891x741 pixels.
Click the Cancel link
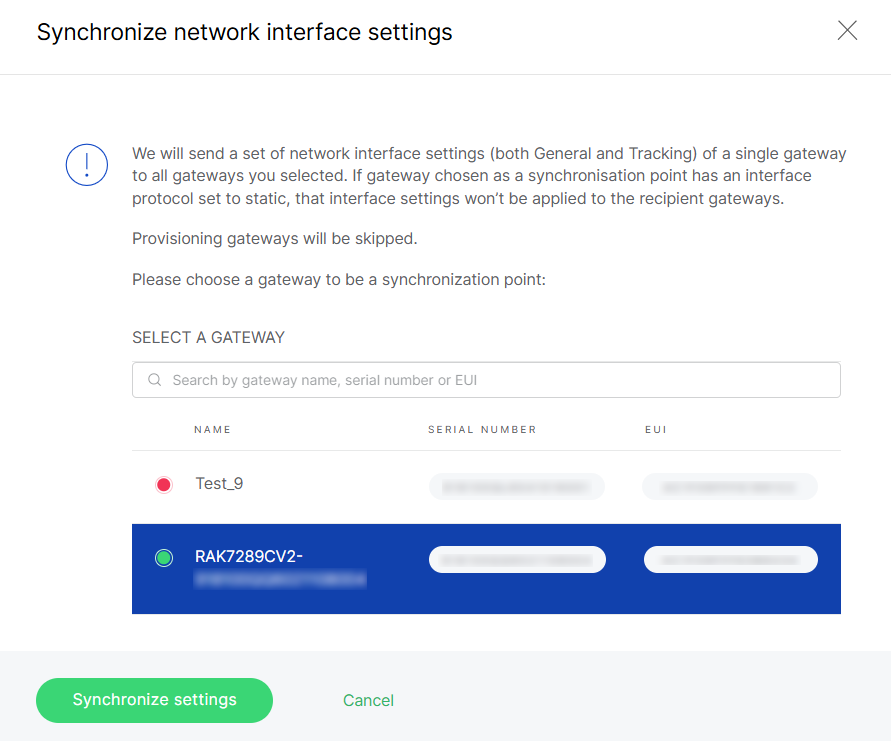click(368, 700)
